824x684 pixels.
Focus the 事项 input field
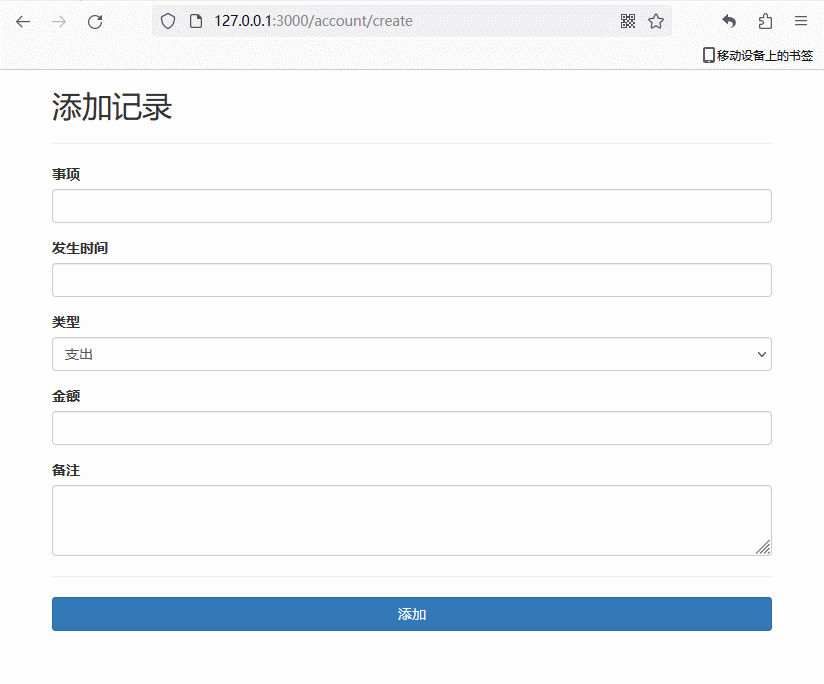point(411,206)
